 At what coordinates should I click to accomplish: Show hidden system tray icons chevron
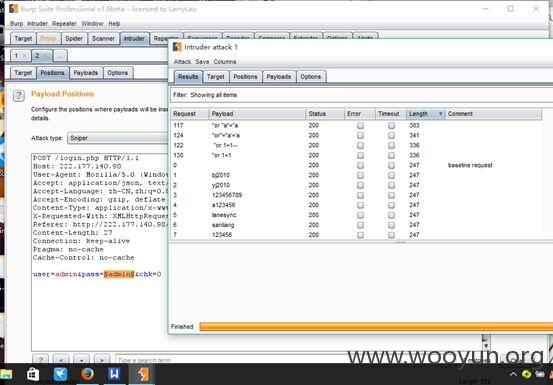click(x=513, y=374)
